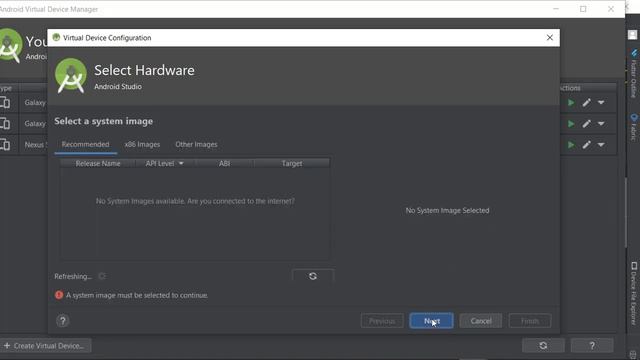Minimize the Android Virtual Device Manager window

[556, 9]
